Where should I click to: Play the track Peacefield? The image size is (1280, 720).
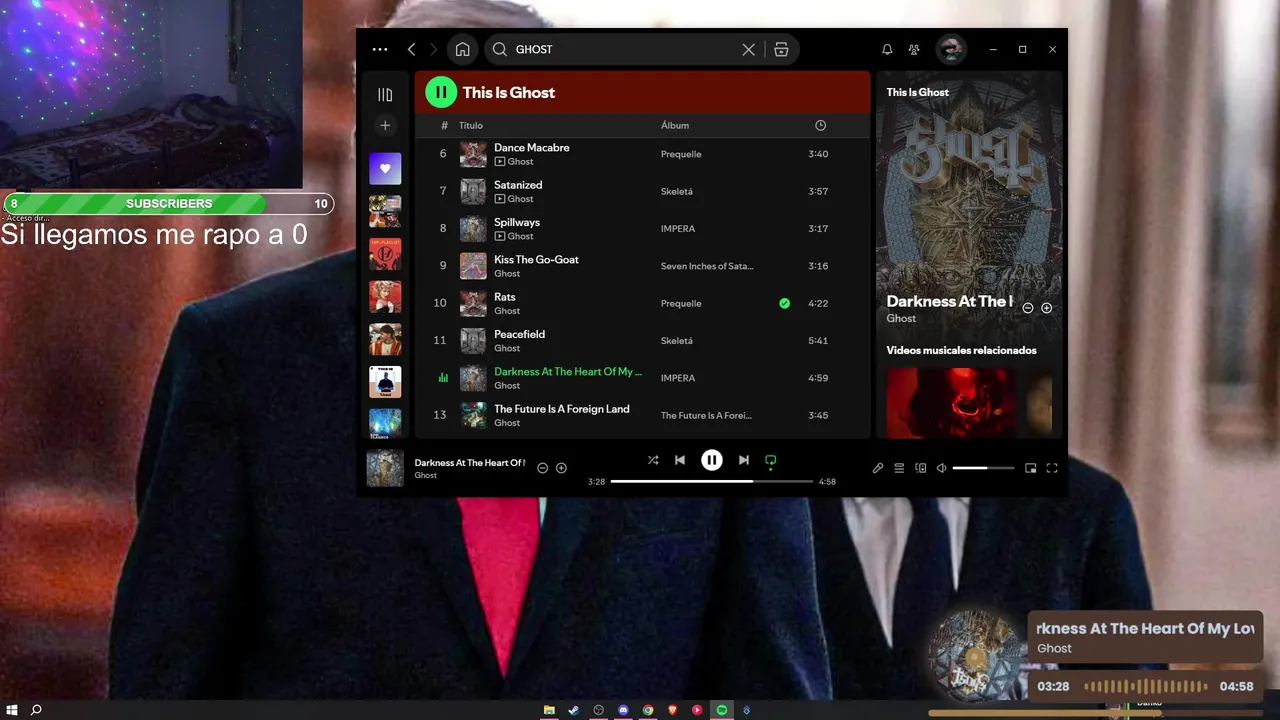519,334
